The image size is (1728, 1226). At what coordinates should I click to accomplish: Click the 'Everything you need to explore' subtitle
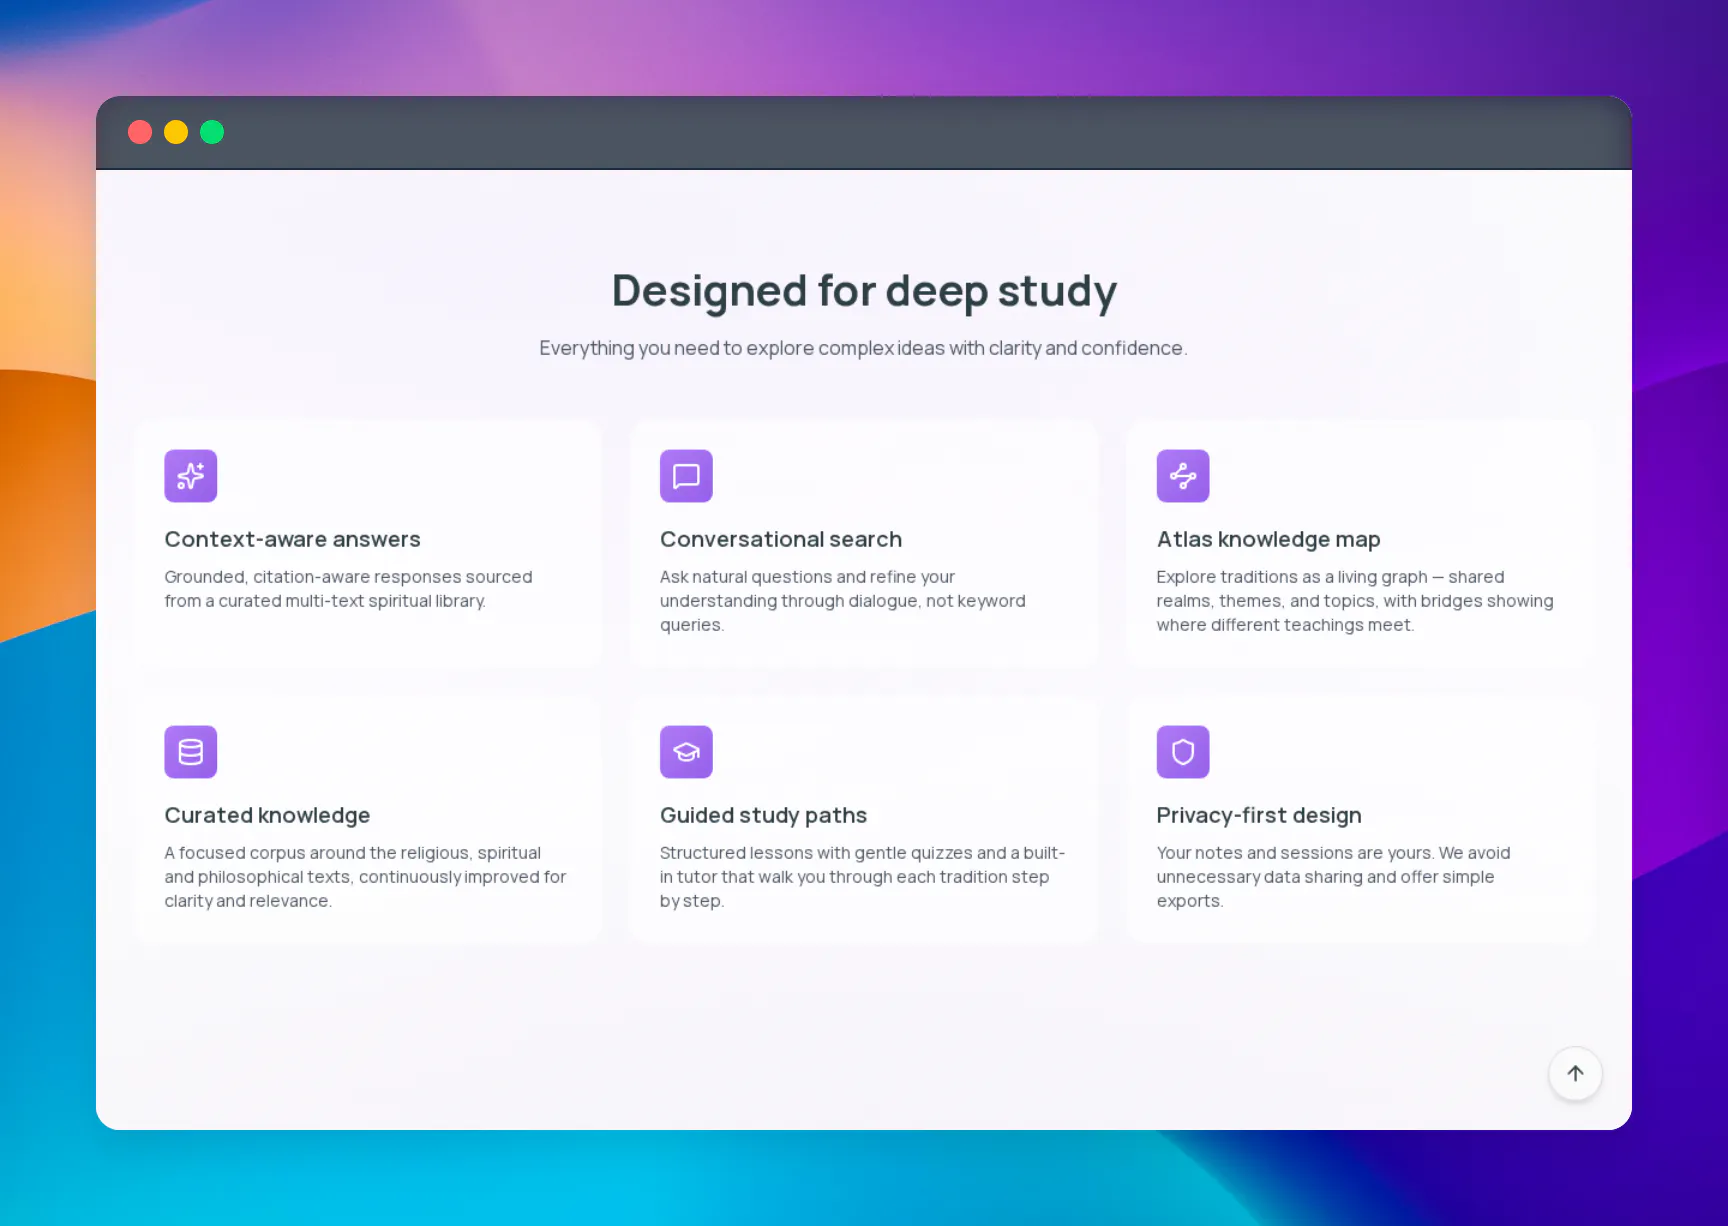click(863, 348)
